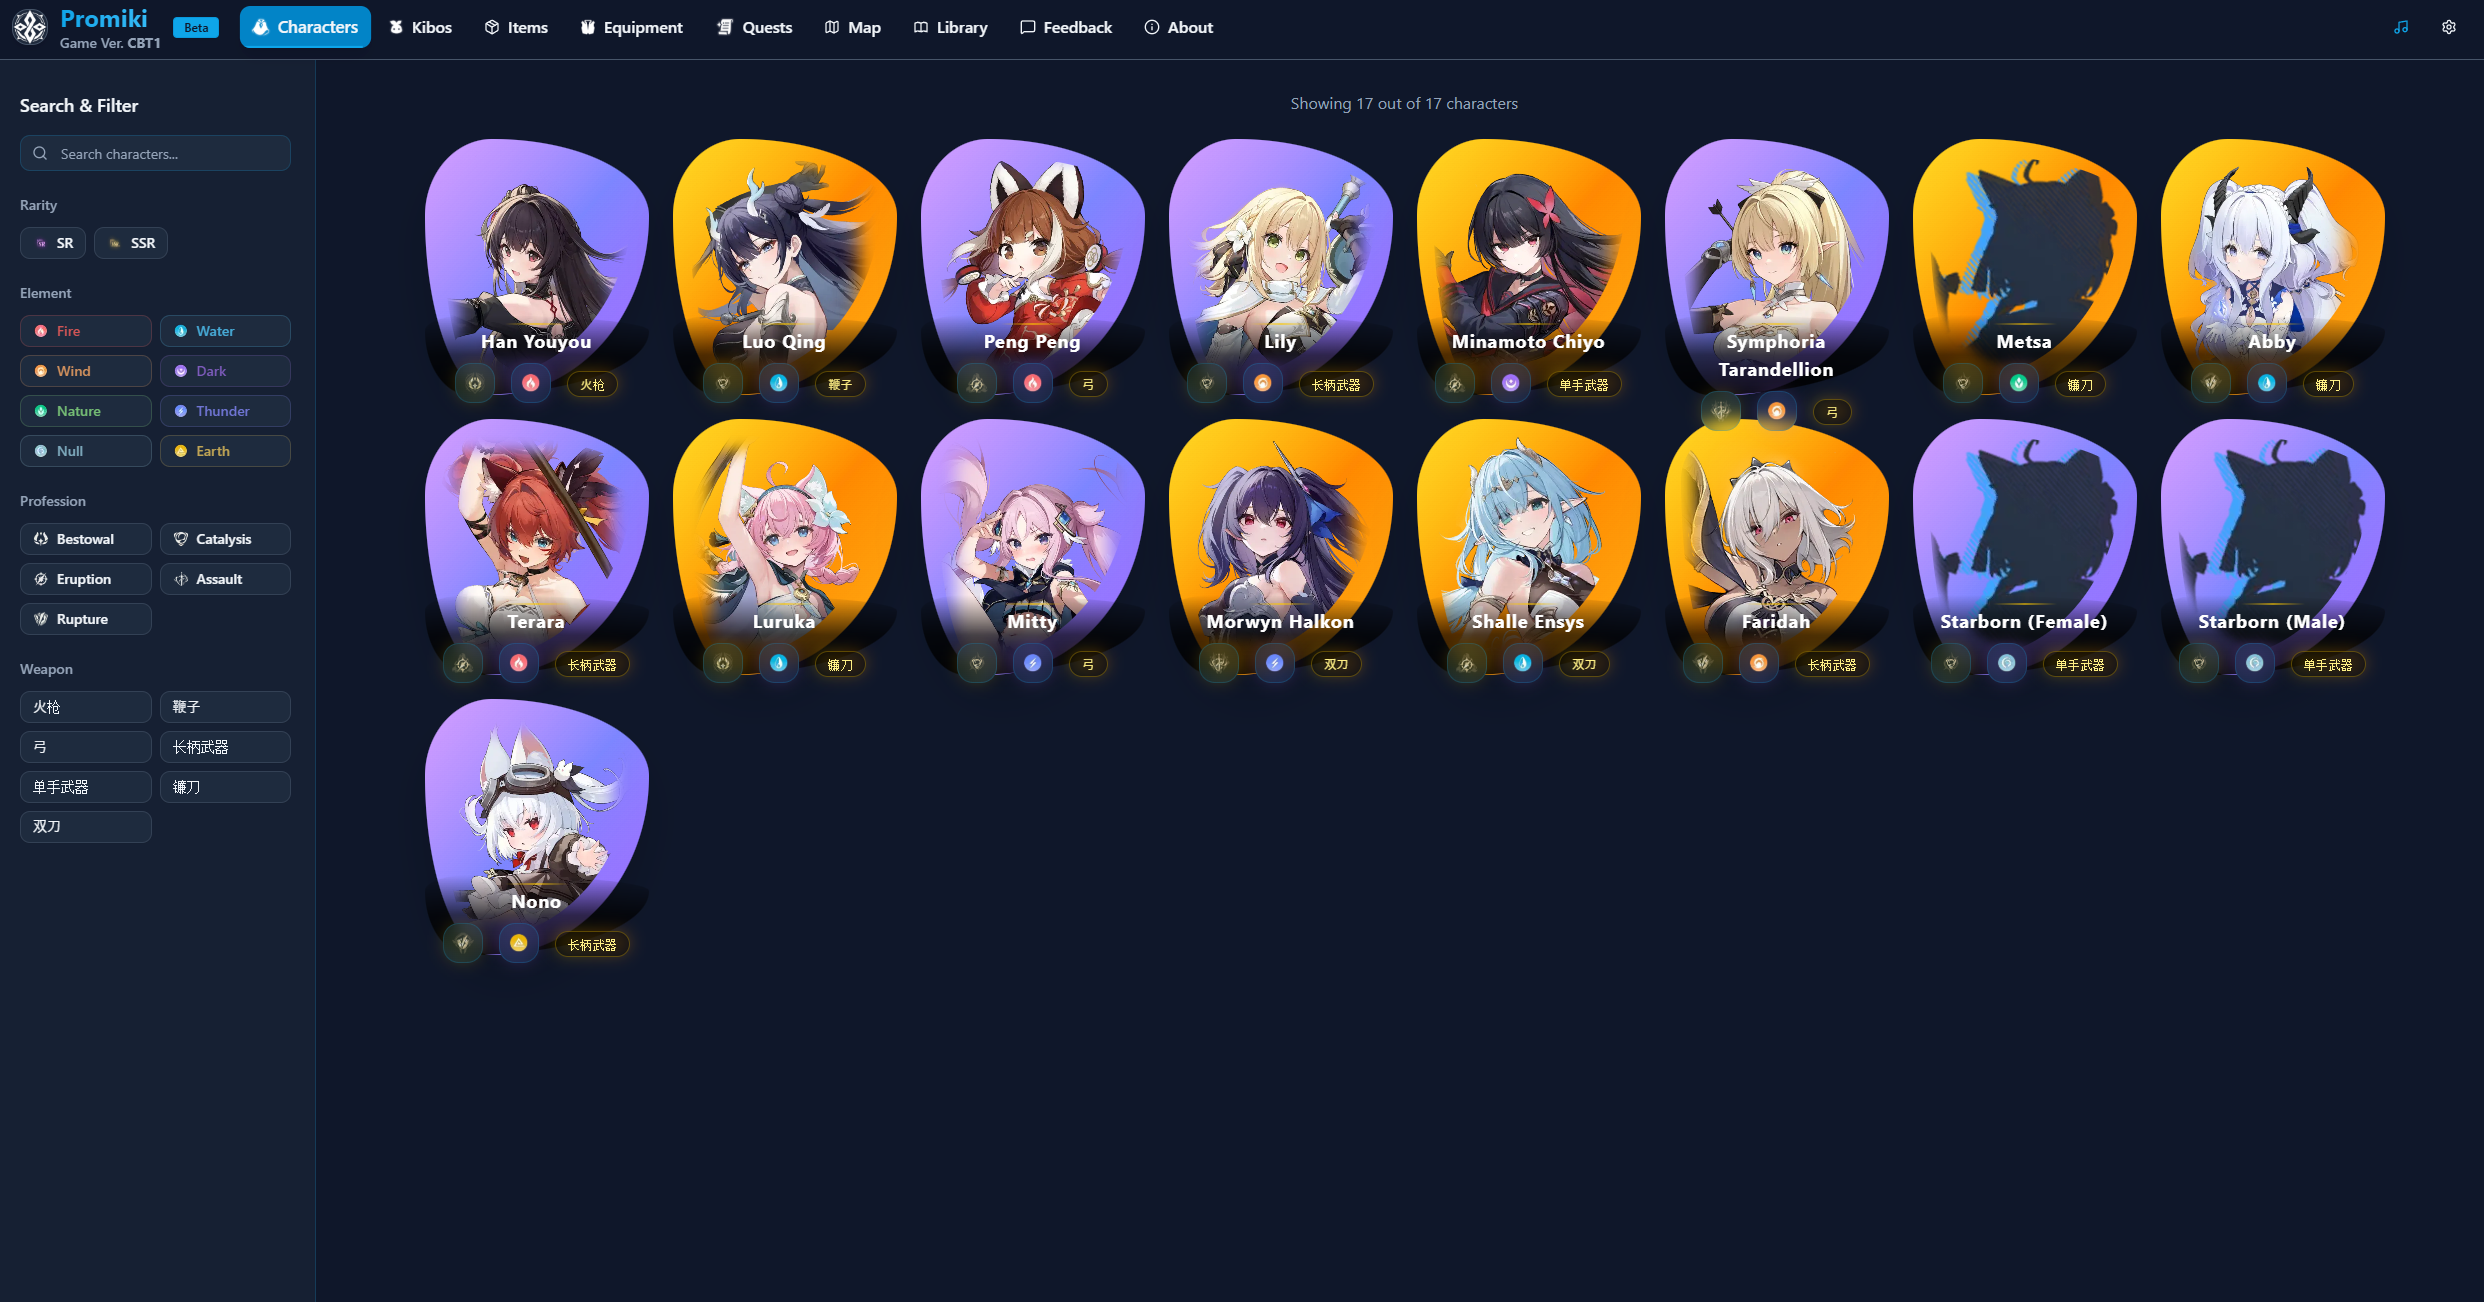Viewport: 2484px width, 1302px height.
Task: Click Han Youyou's fire element icon
Action: coord(531,383)
